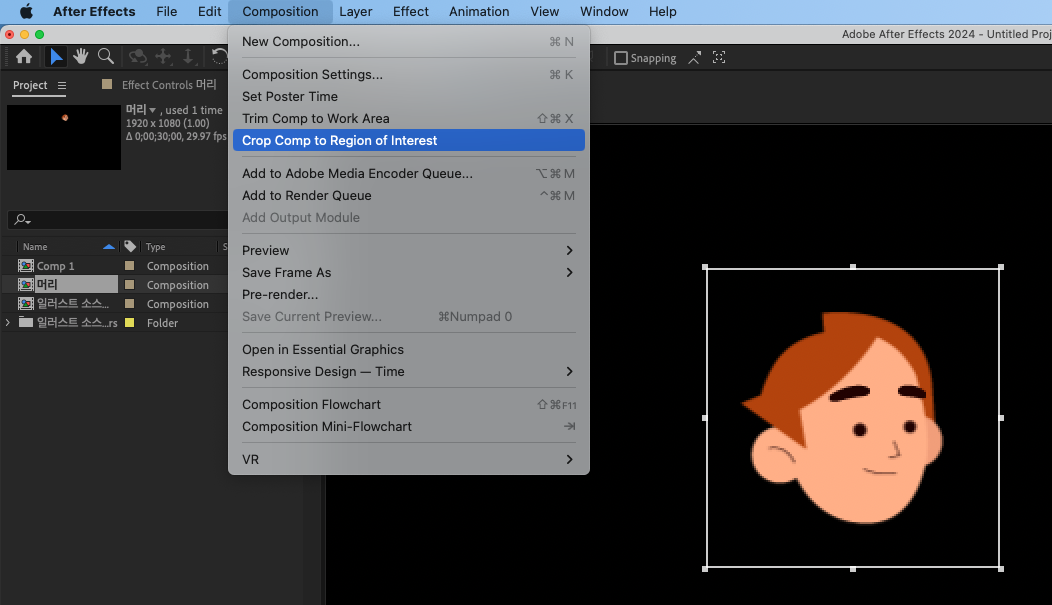Open the Layer menu
The height and width of the screenshot is (605, 1052).
pyautogui.click(x=356, y=11)
